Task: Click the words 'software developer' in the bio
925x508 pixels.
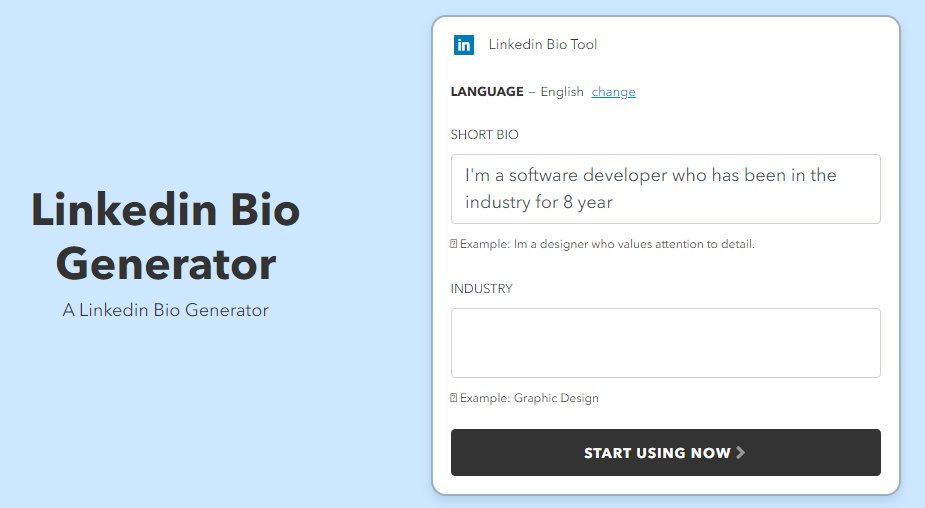Action: 572,175
